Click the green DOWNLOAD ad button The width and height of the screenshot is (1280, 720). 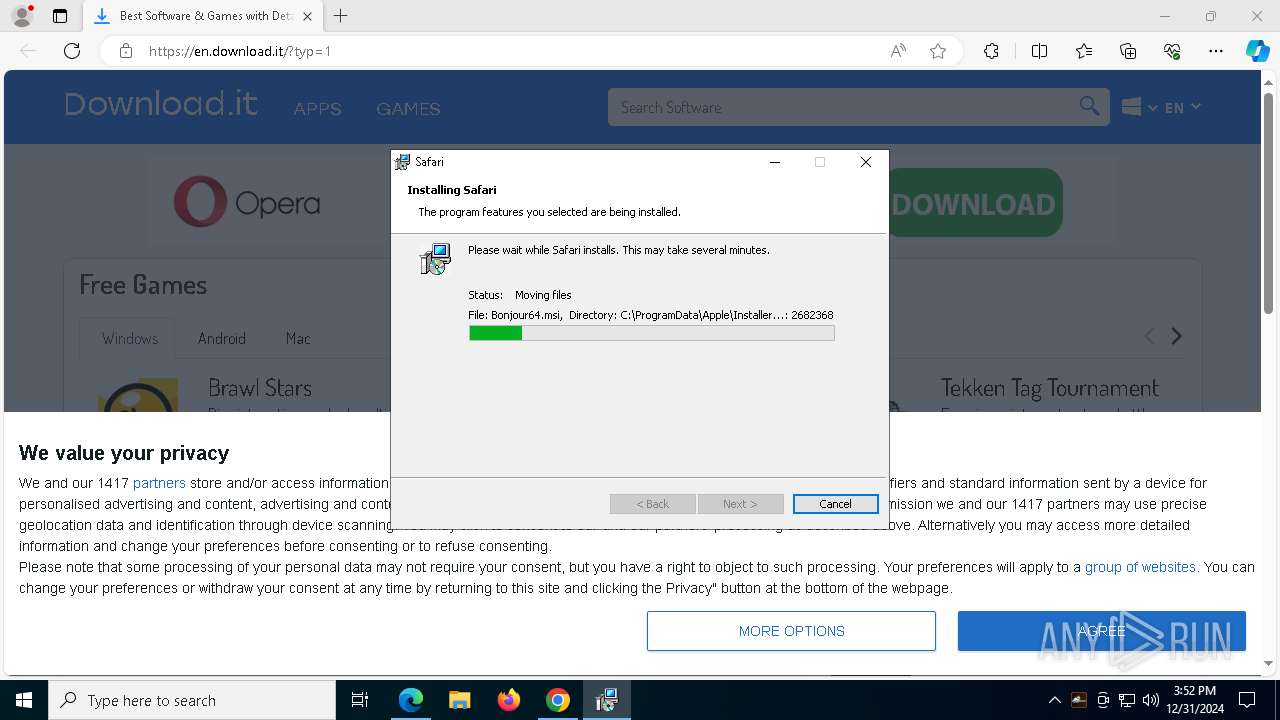pos(974,203)
